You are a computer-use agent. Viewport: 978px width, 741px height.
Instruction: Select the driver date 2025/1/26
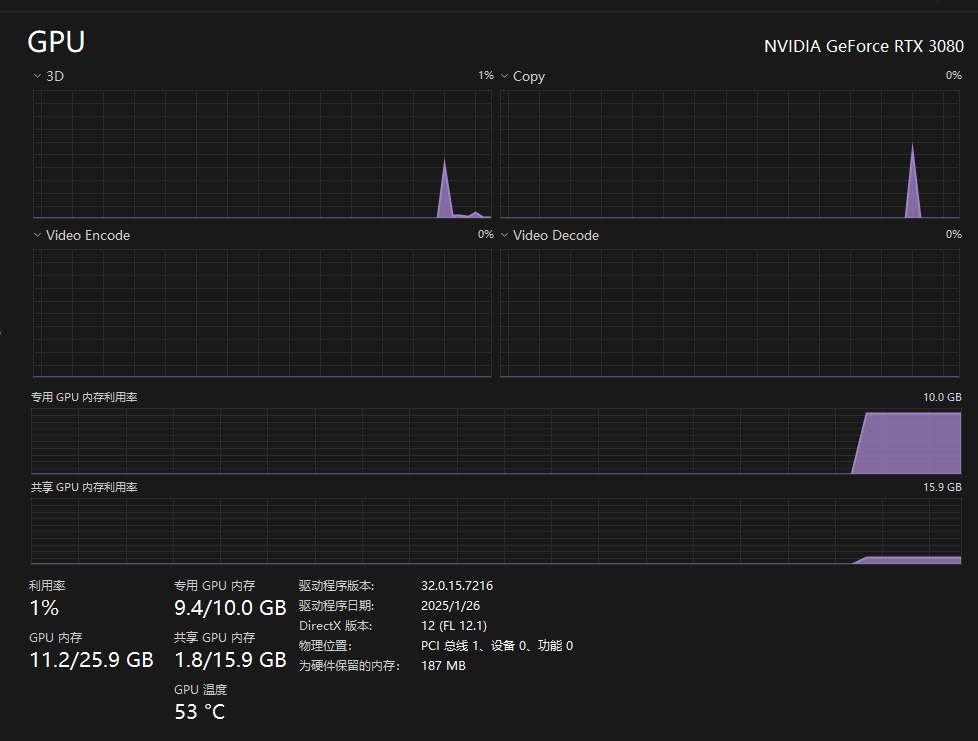[449, 606]
